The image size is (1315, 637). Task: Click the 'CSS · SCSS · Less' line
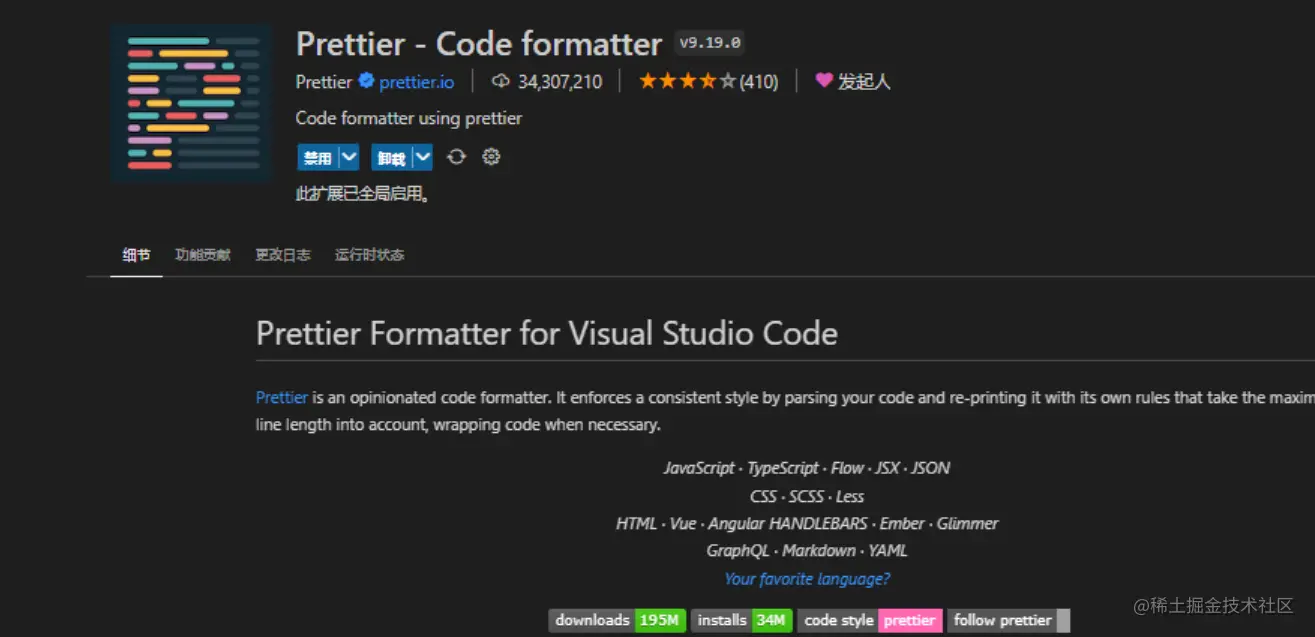(807, 497)
